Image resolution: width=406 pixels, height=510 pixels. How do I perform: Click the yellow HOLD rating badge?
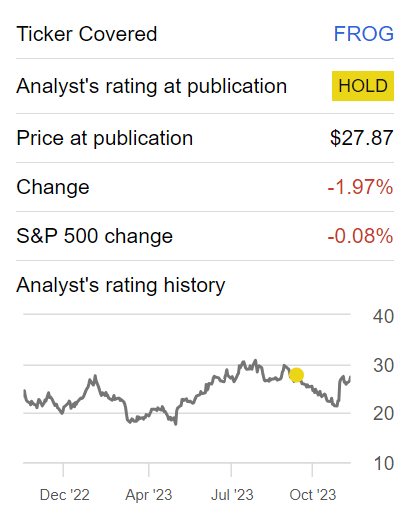pyautogui.click(x=363, y=86)
